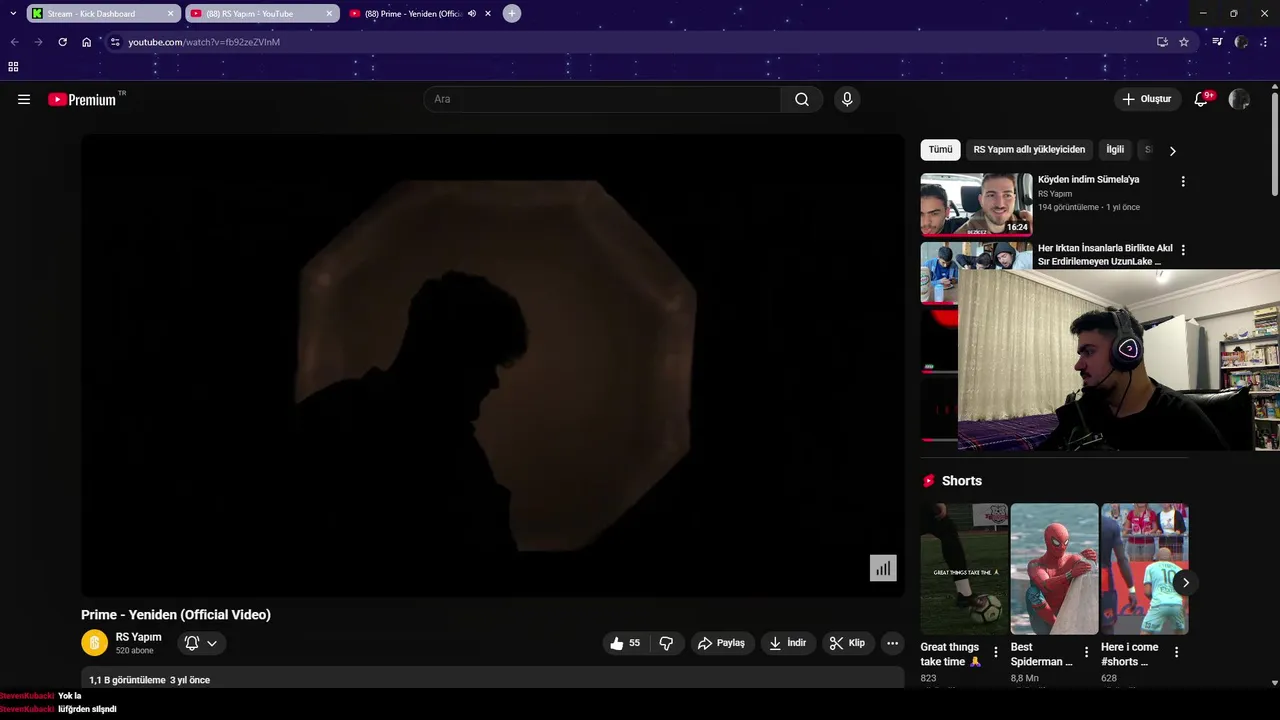Screen dimensions: 1280x720
Task: Open the Best Spiderman short thumbnail
Action: (x=1054, y=568)
